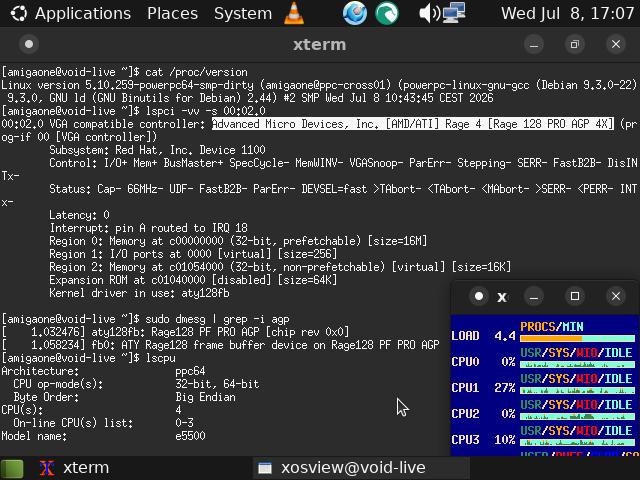Launch VLC from the traffic cone icon
Viewport: 640px width, 480px height.
pos(294,13)
